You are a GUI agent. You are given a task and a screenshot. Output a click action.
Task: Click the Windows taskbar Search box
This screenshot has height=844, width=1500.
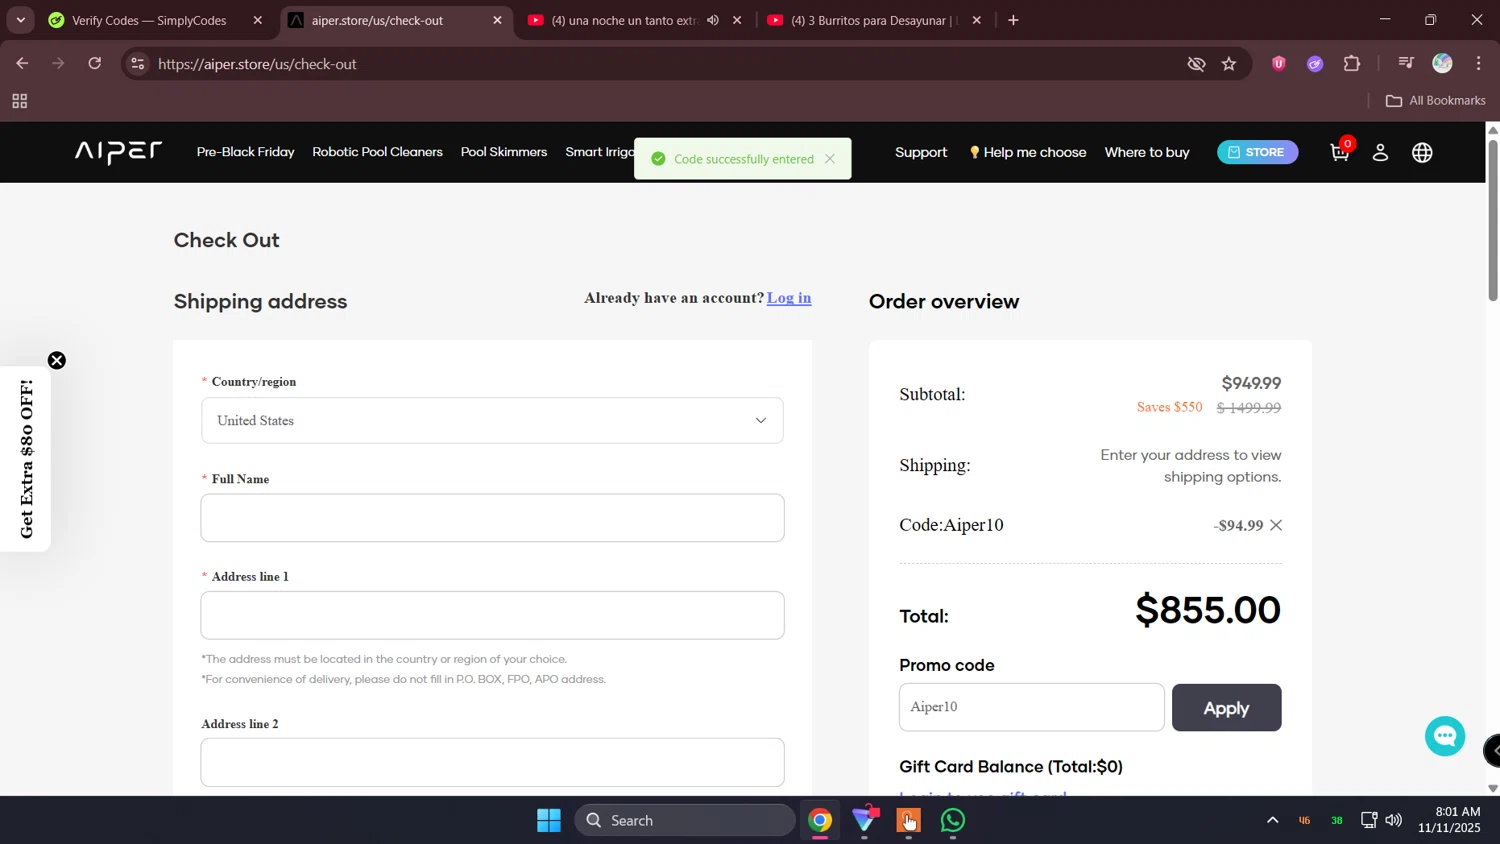click(684, 820)
